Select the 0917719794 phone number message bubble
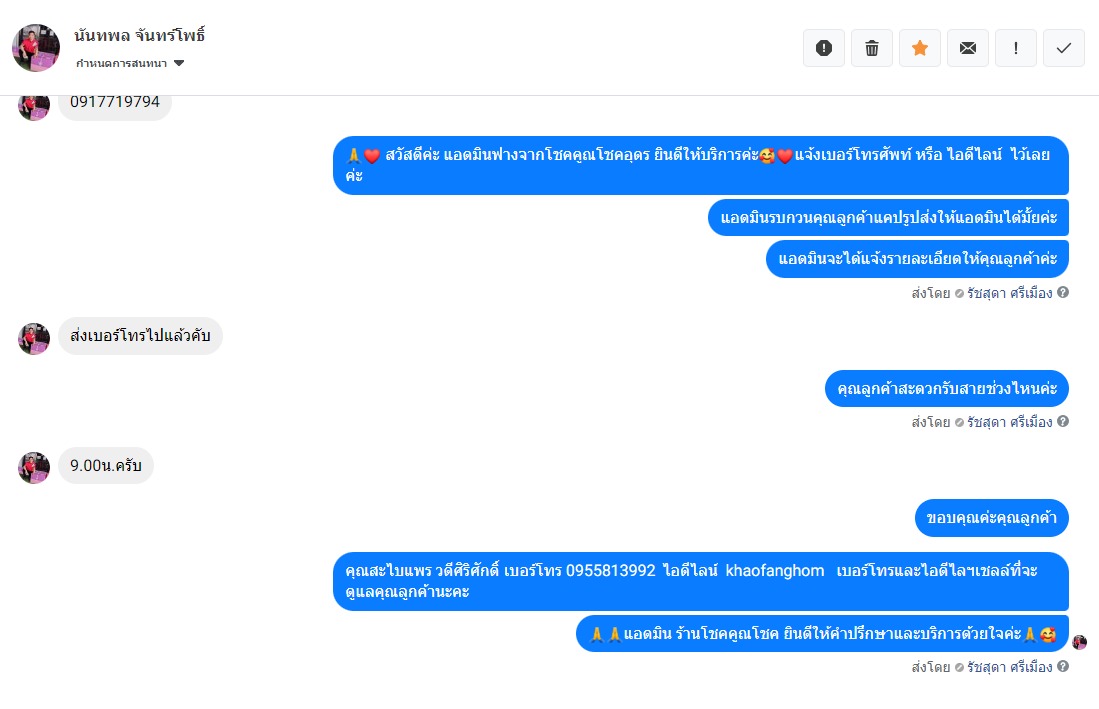This screenshot has height=709, width=1099. coord(115,102)
